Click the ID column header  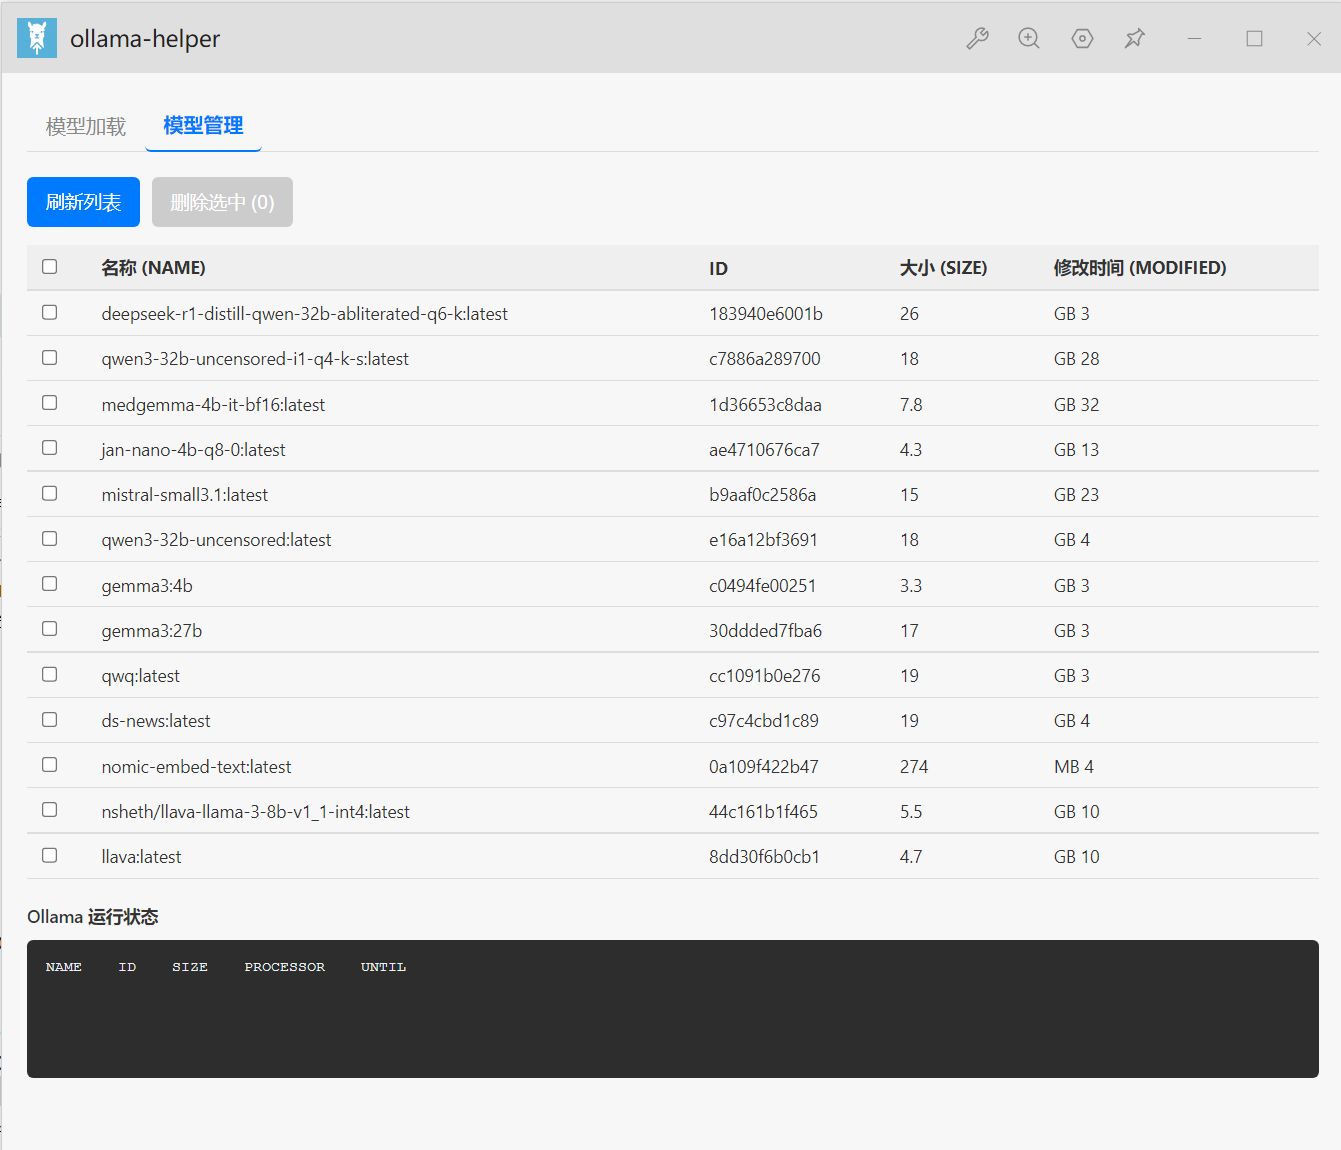[718, 268]
